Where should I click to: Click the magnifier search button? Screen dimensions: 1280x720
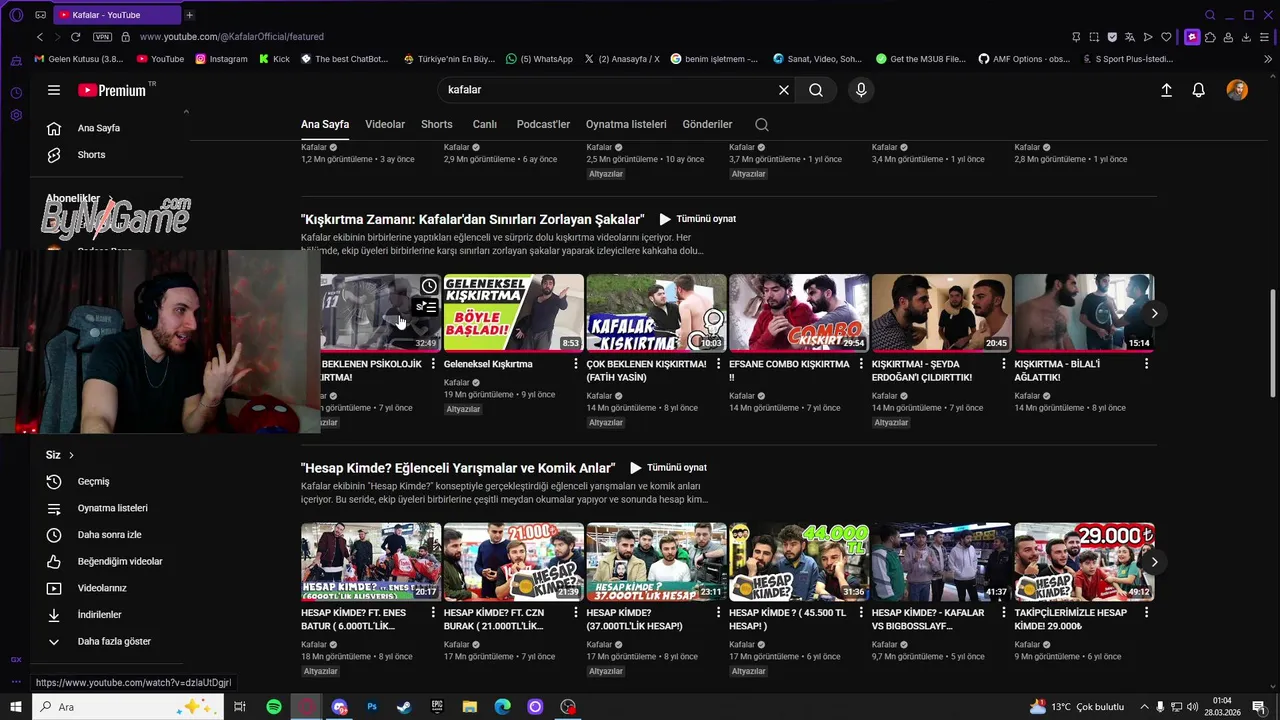[x=816, y=90]
